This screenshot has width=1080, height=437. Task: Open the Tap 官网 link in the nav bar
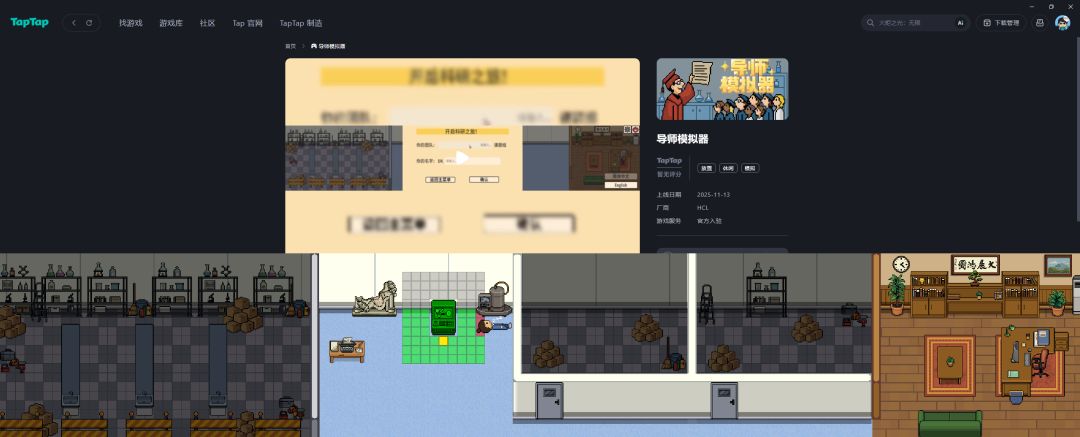pos(247,23)
